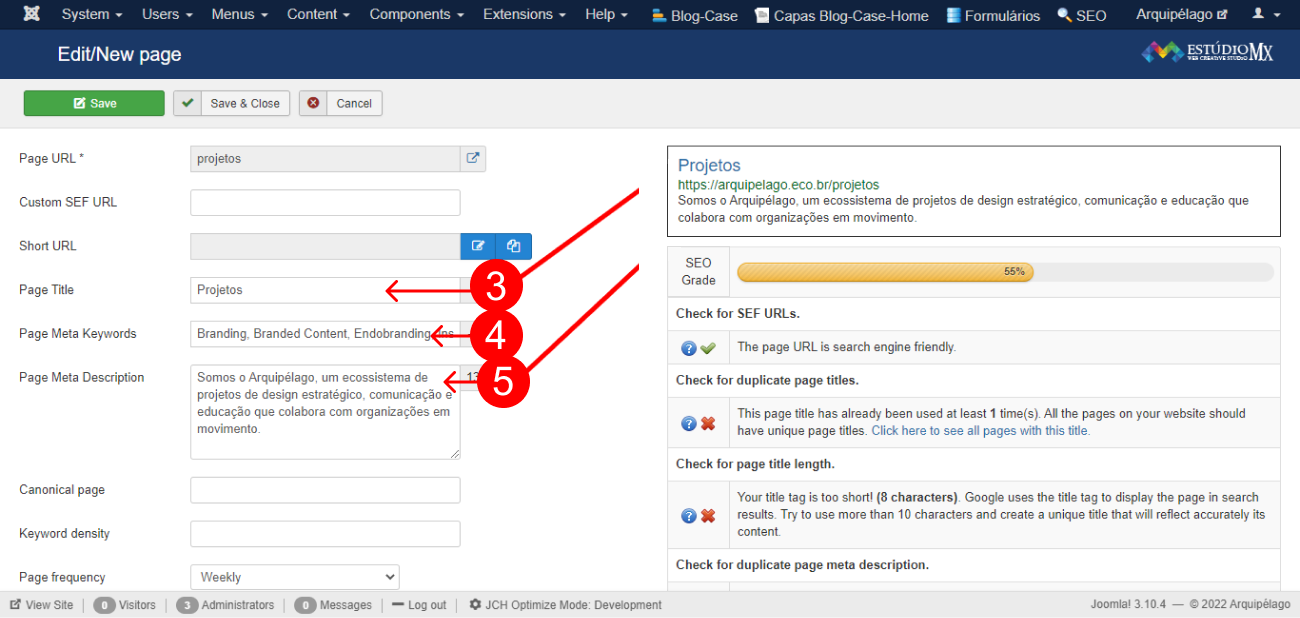Image resolution: width=1300 pixels, height=618 pixels.
Task: Click help icon beside duplicate page titles
Action: pyautogui.click(x=689, y=423)
